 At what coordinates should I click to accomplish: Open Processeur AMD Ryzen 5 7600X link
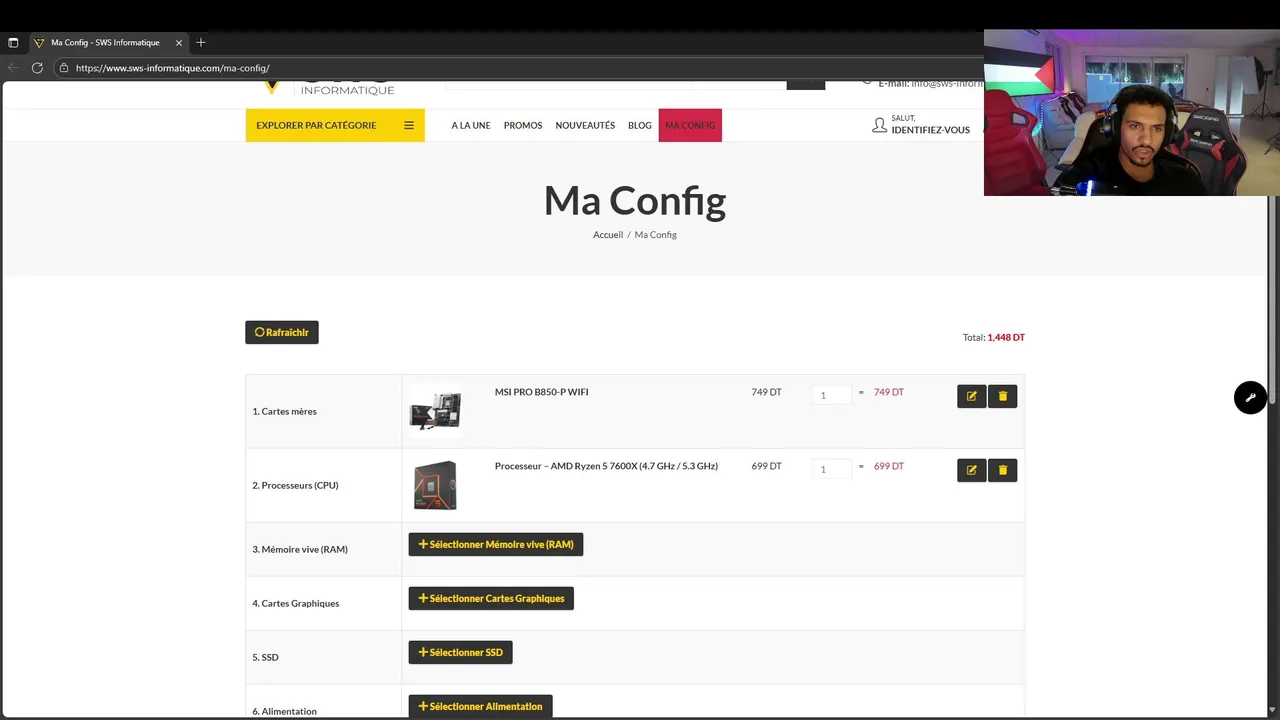606,466
